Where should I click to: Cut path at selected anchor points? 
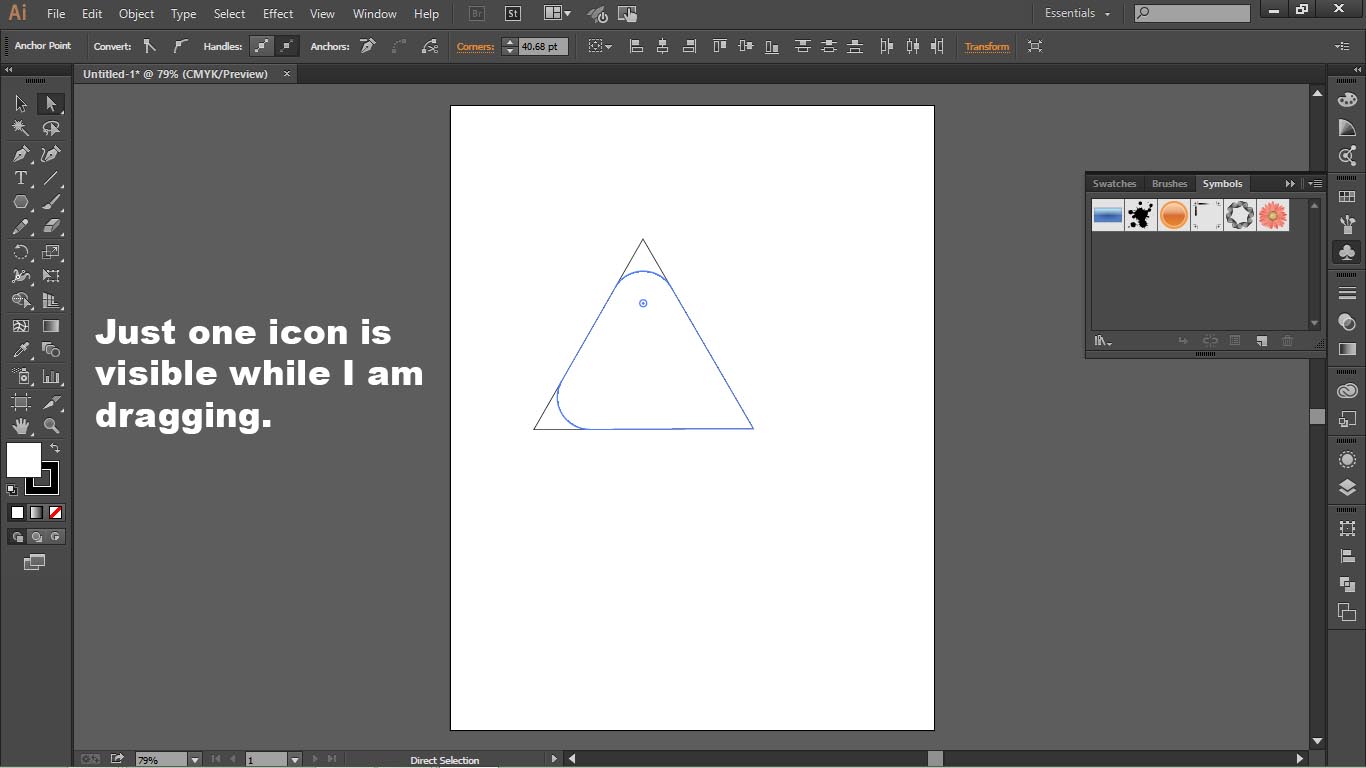430,46
